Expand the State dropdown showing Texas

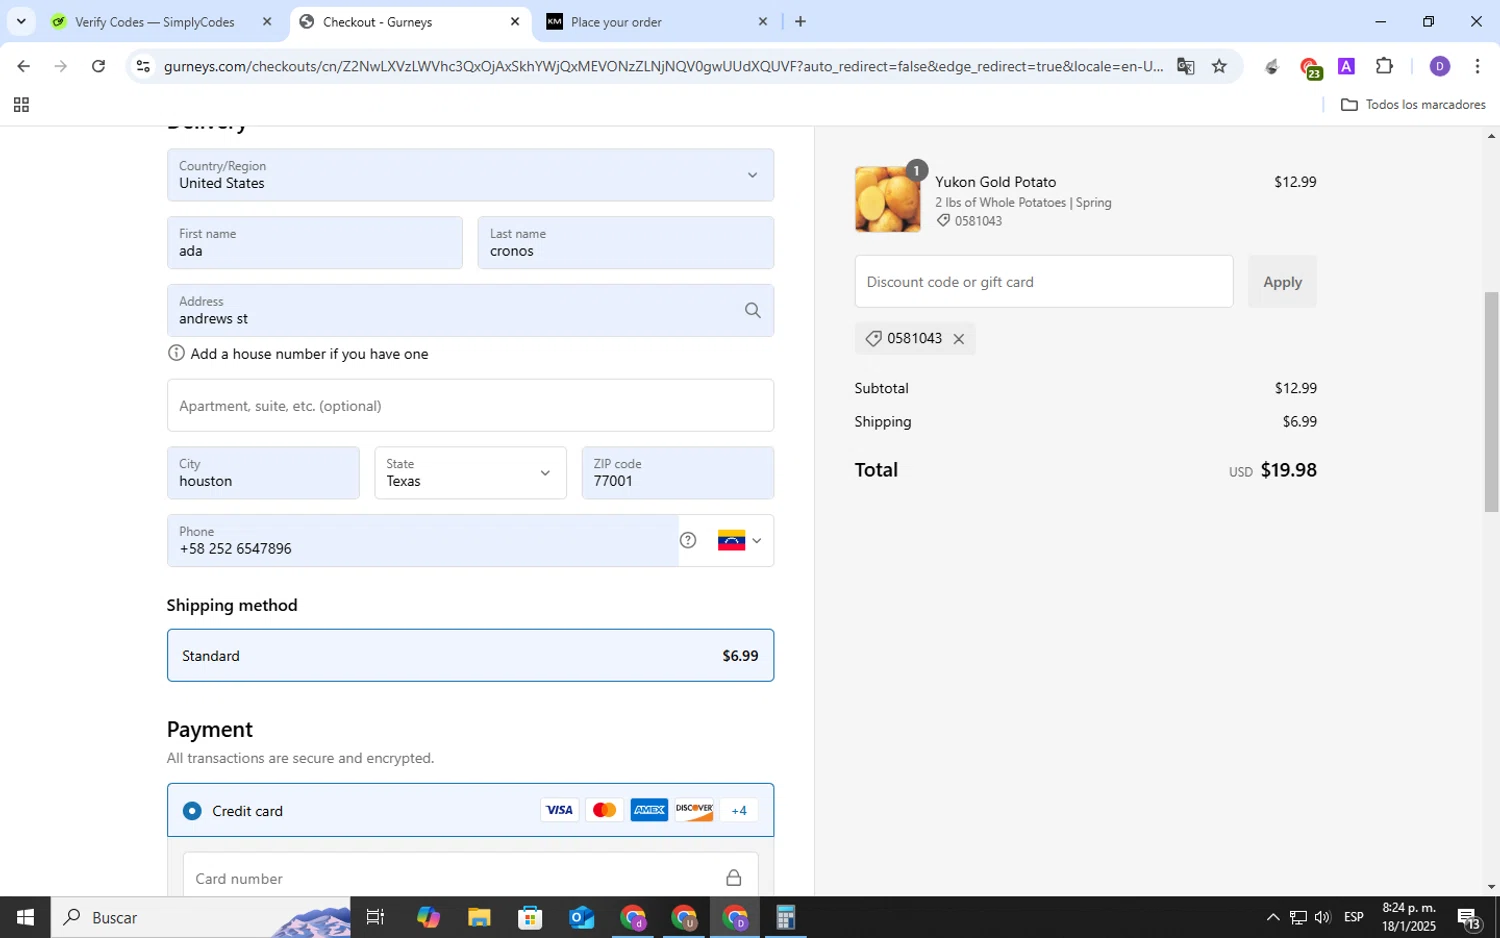click(470, 473)
